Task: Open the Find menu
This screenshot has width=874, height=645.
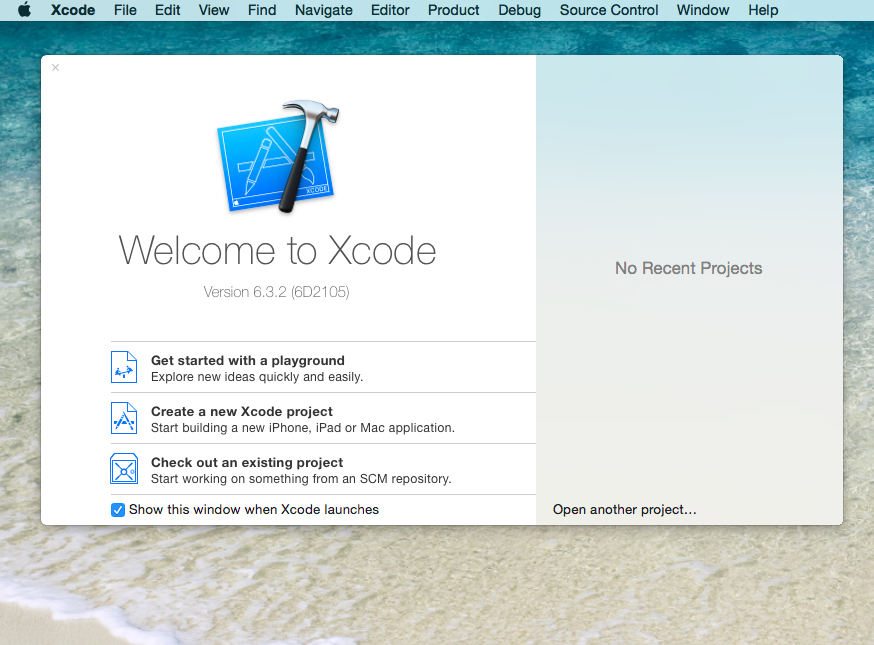Action: click(x=262, y=10)
